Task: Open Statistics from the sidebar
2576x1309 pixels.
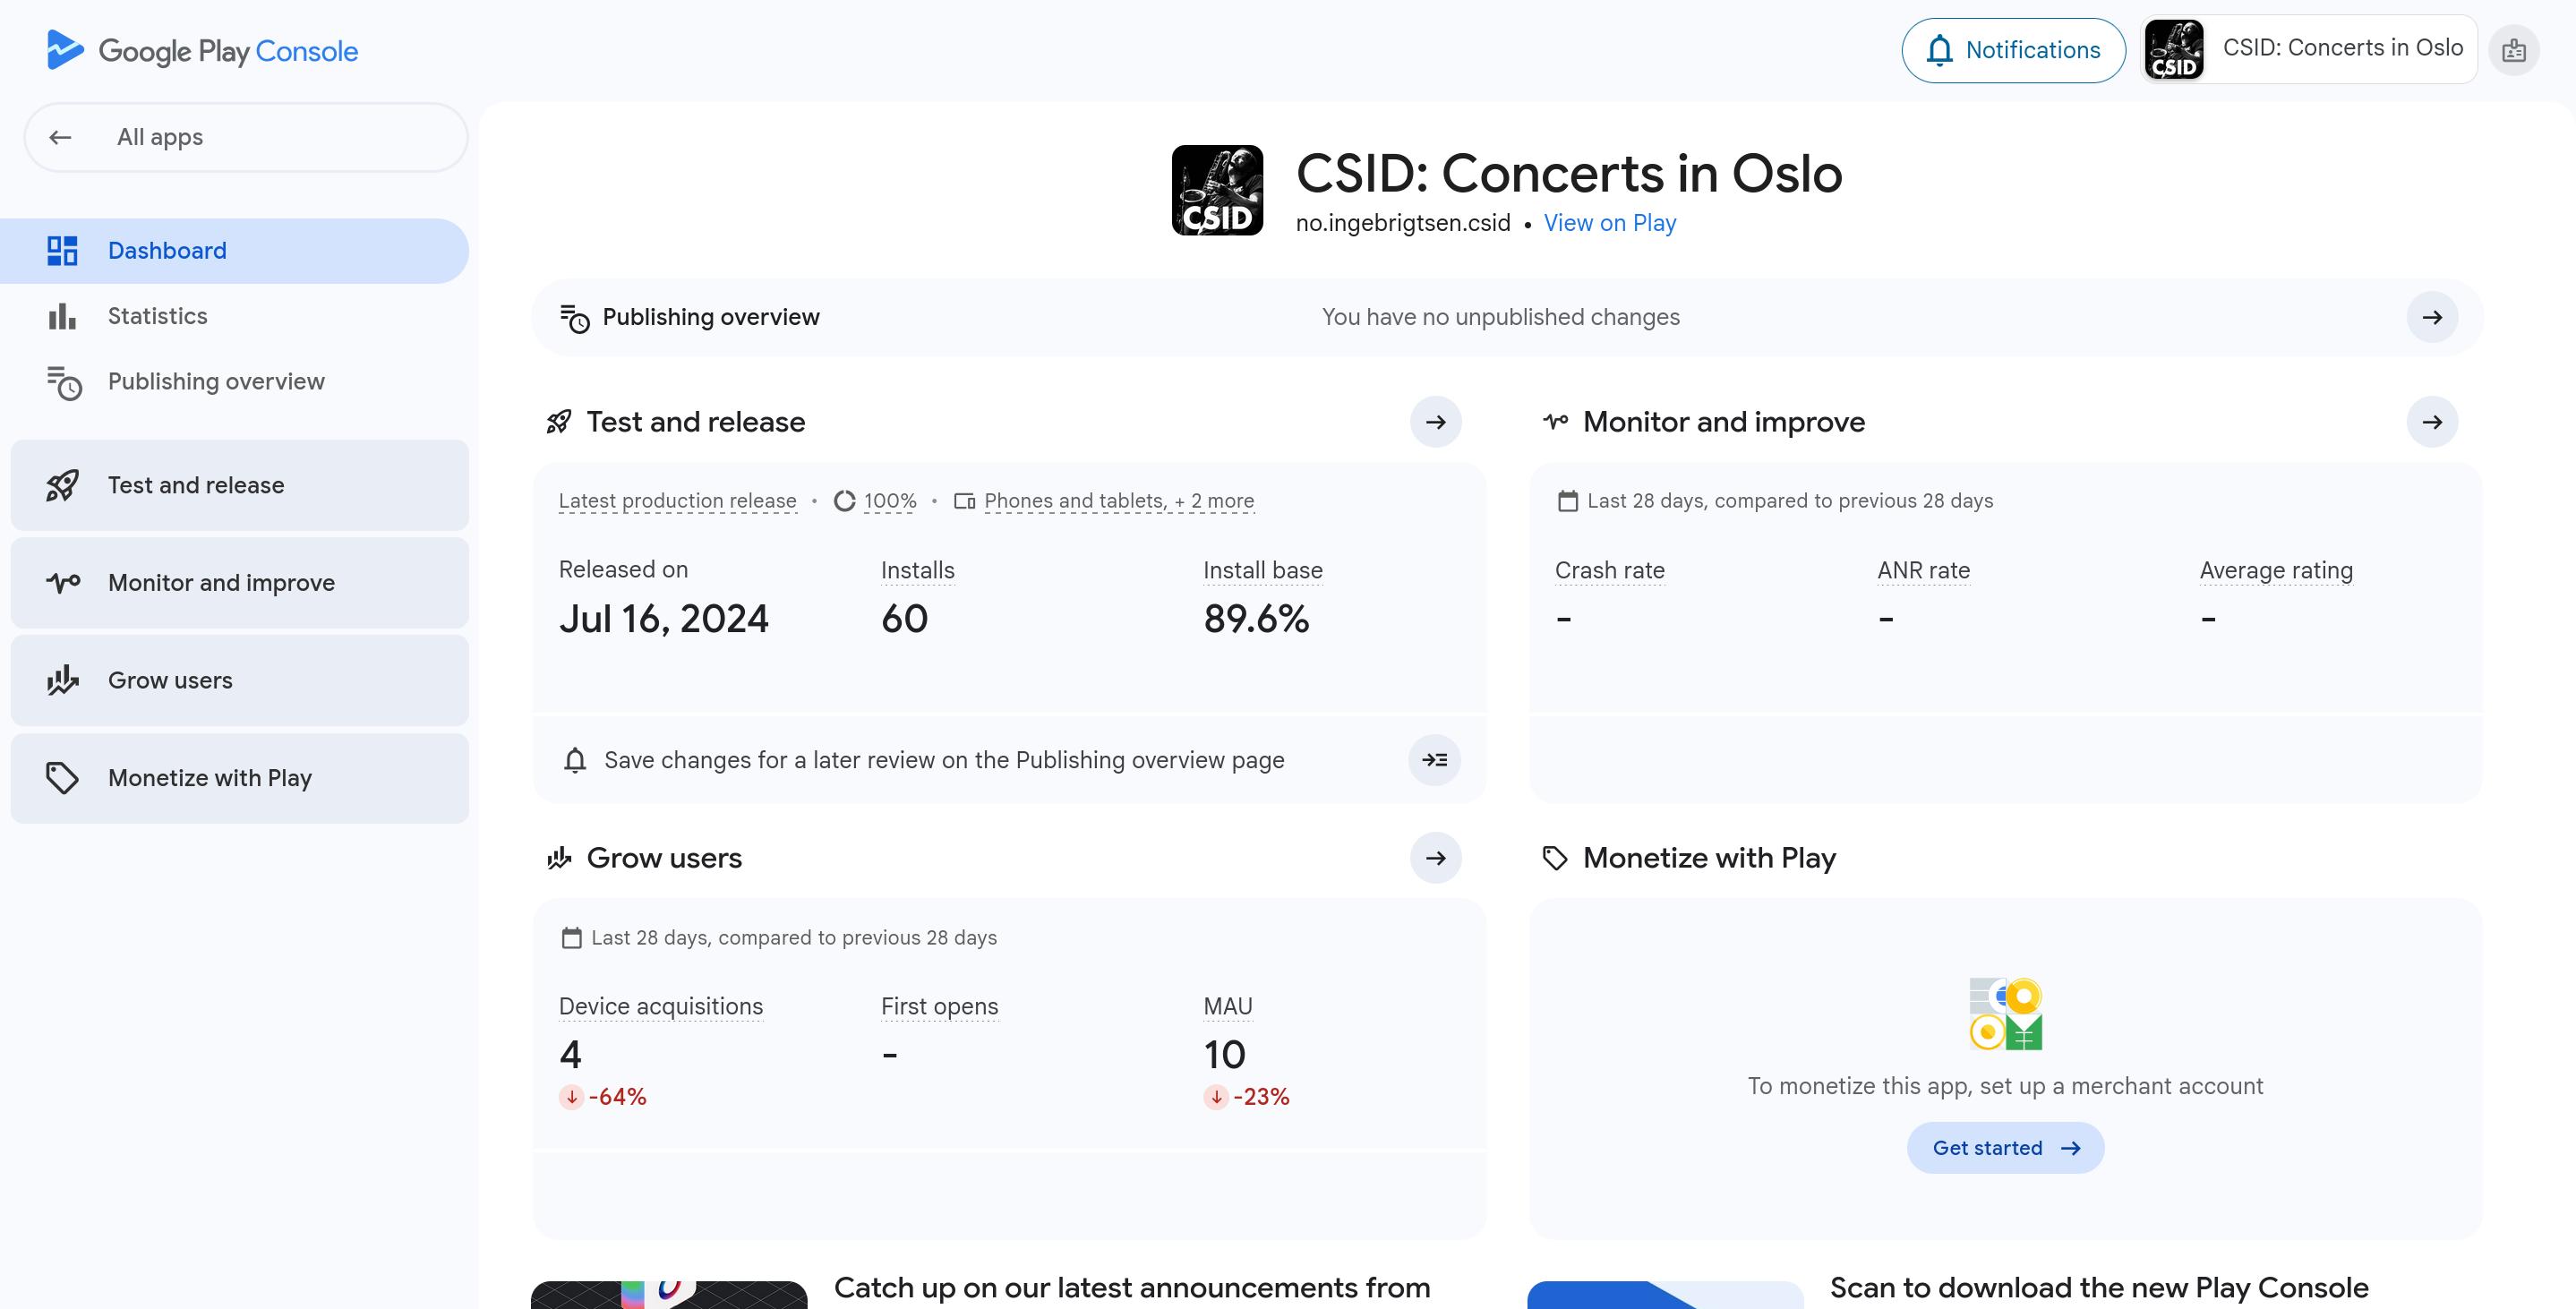Action: click(x=158, y=316)
